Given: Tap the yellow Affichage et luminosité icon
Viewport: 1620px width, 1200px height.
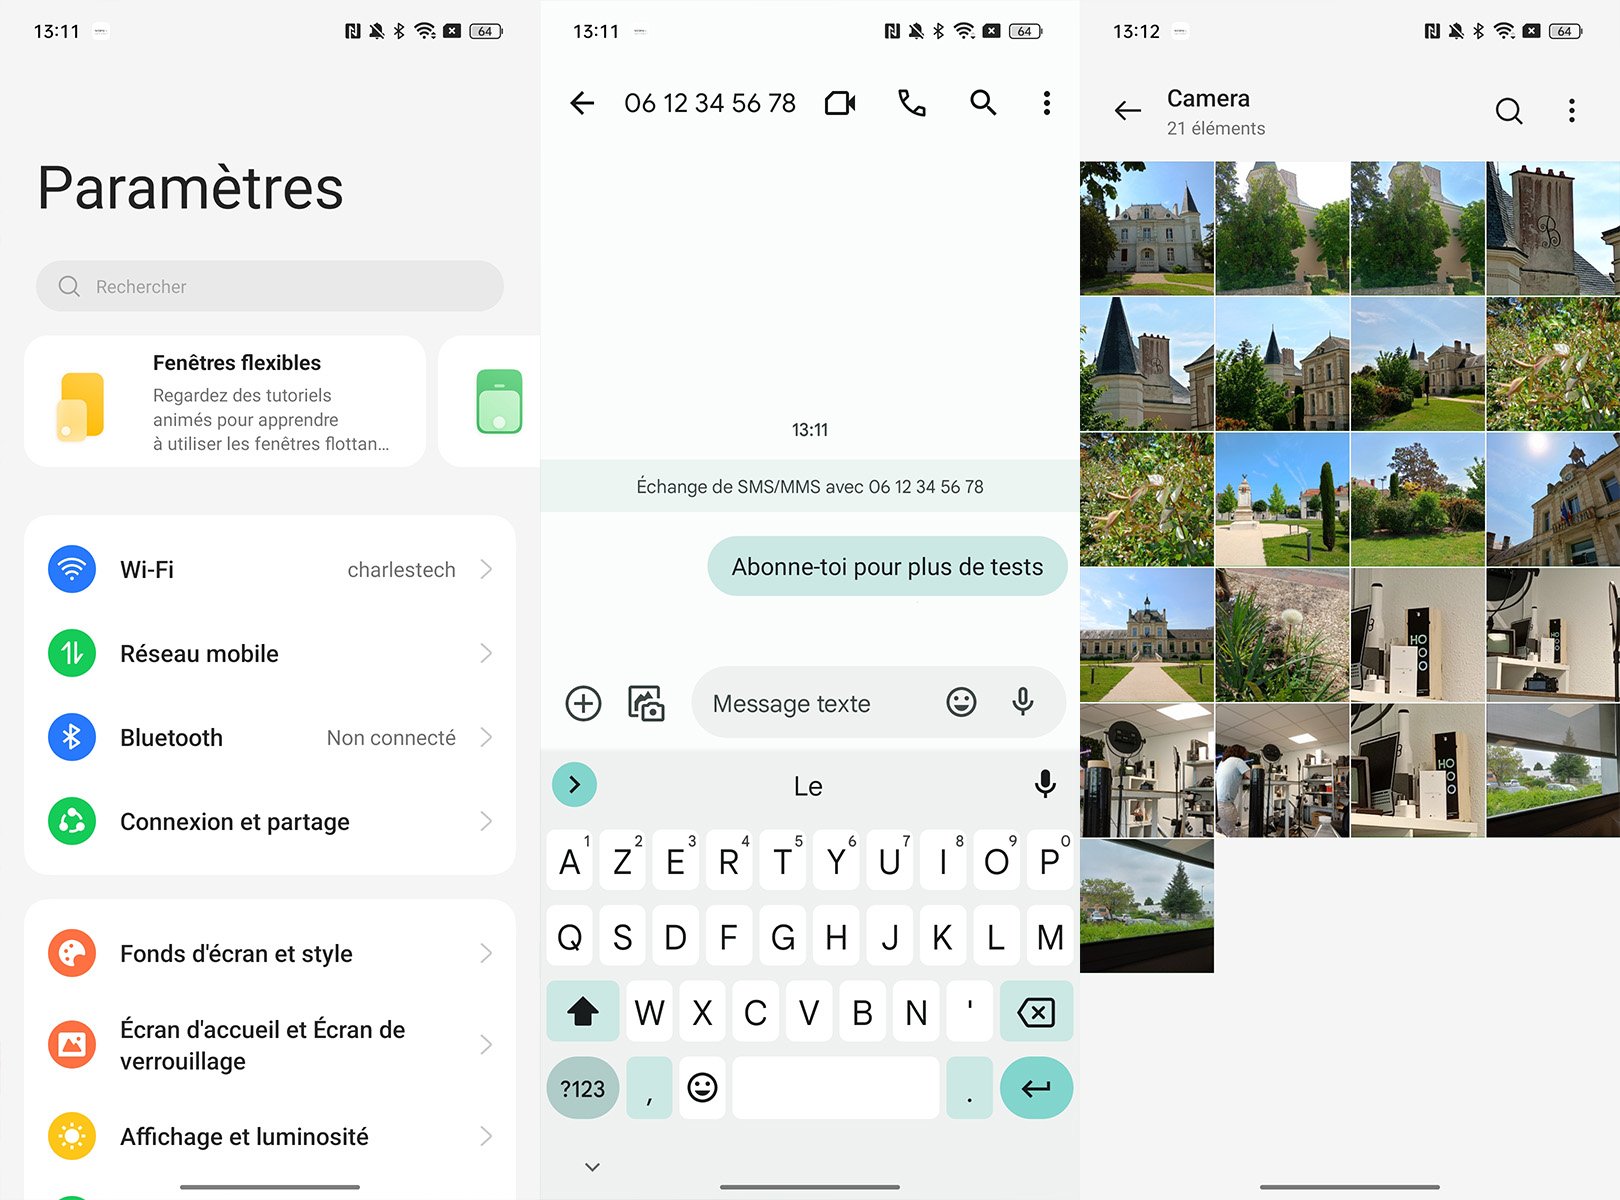Looking at the screenshot, I should click(72, 1136).
